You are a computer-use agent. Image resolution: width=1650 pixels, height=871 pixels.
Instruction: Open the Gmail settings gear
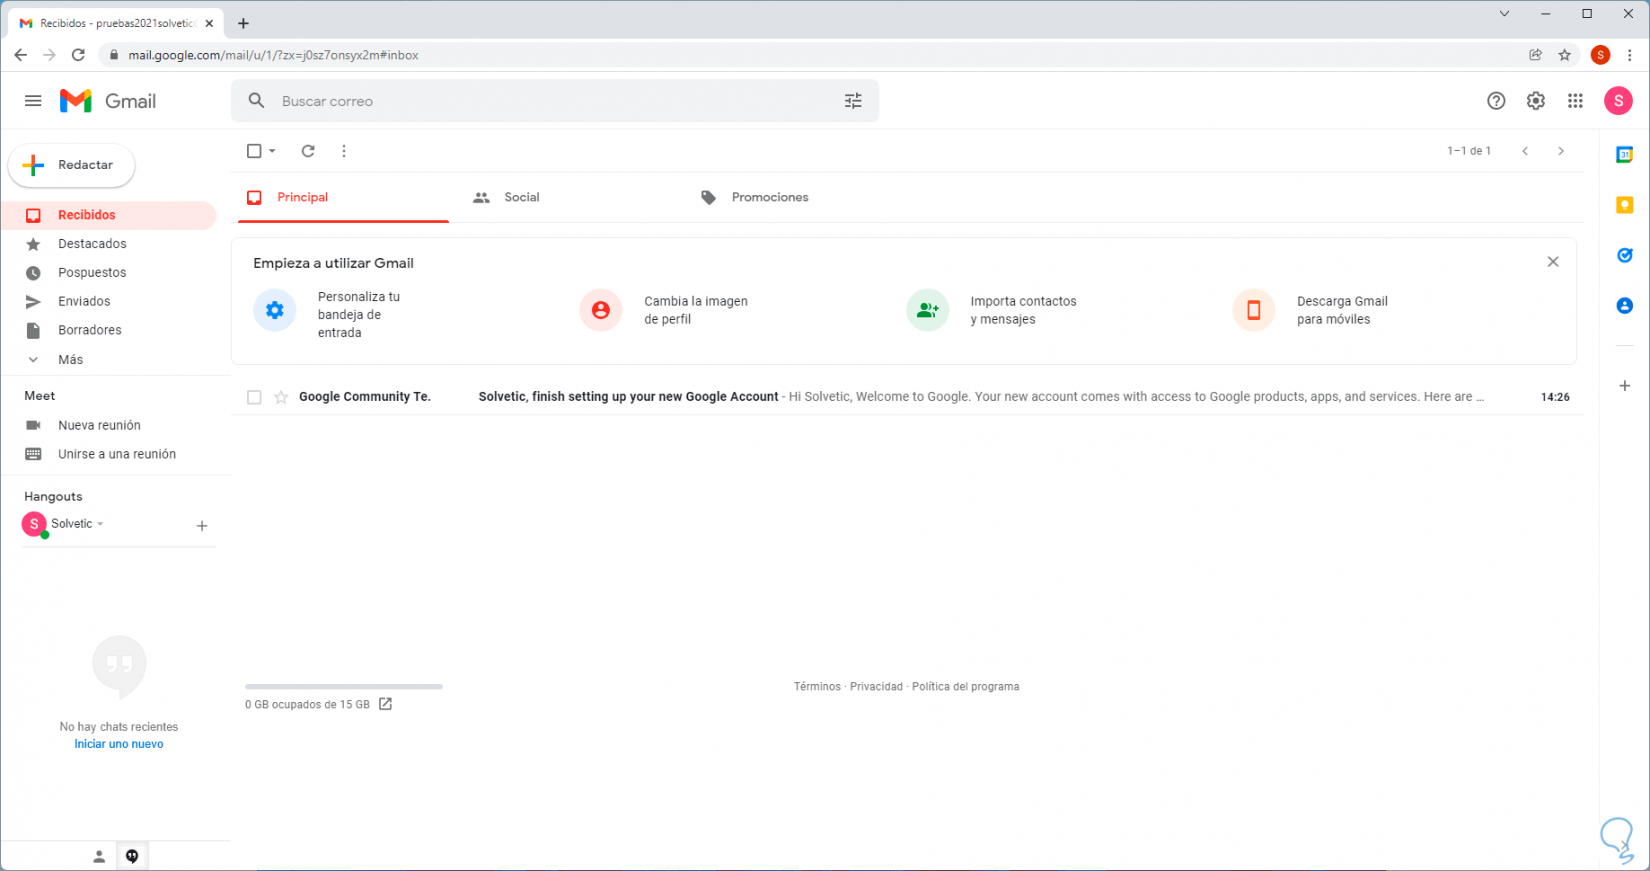pyautogui.click(x=1535, y=101)
